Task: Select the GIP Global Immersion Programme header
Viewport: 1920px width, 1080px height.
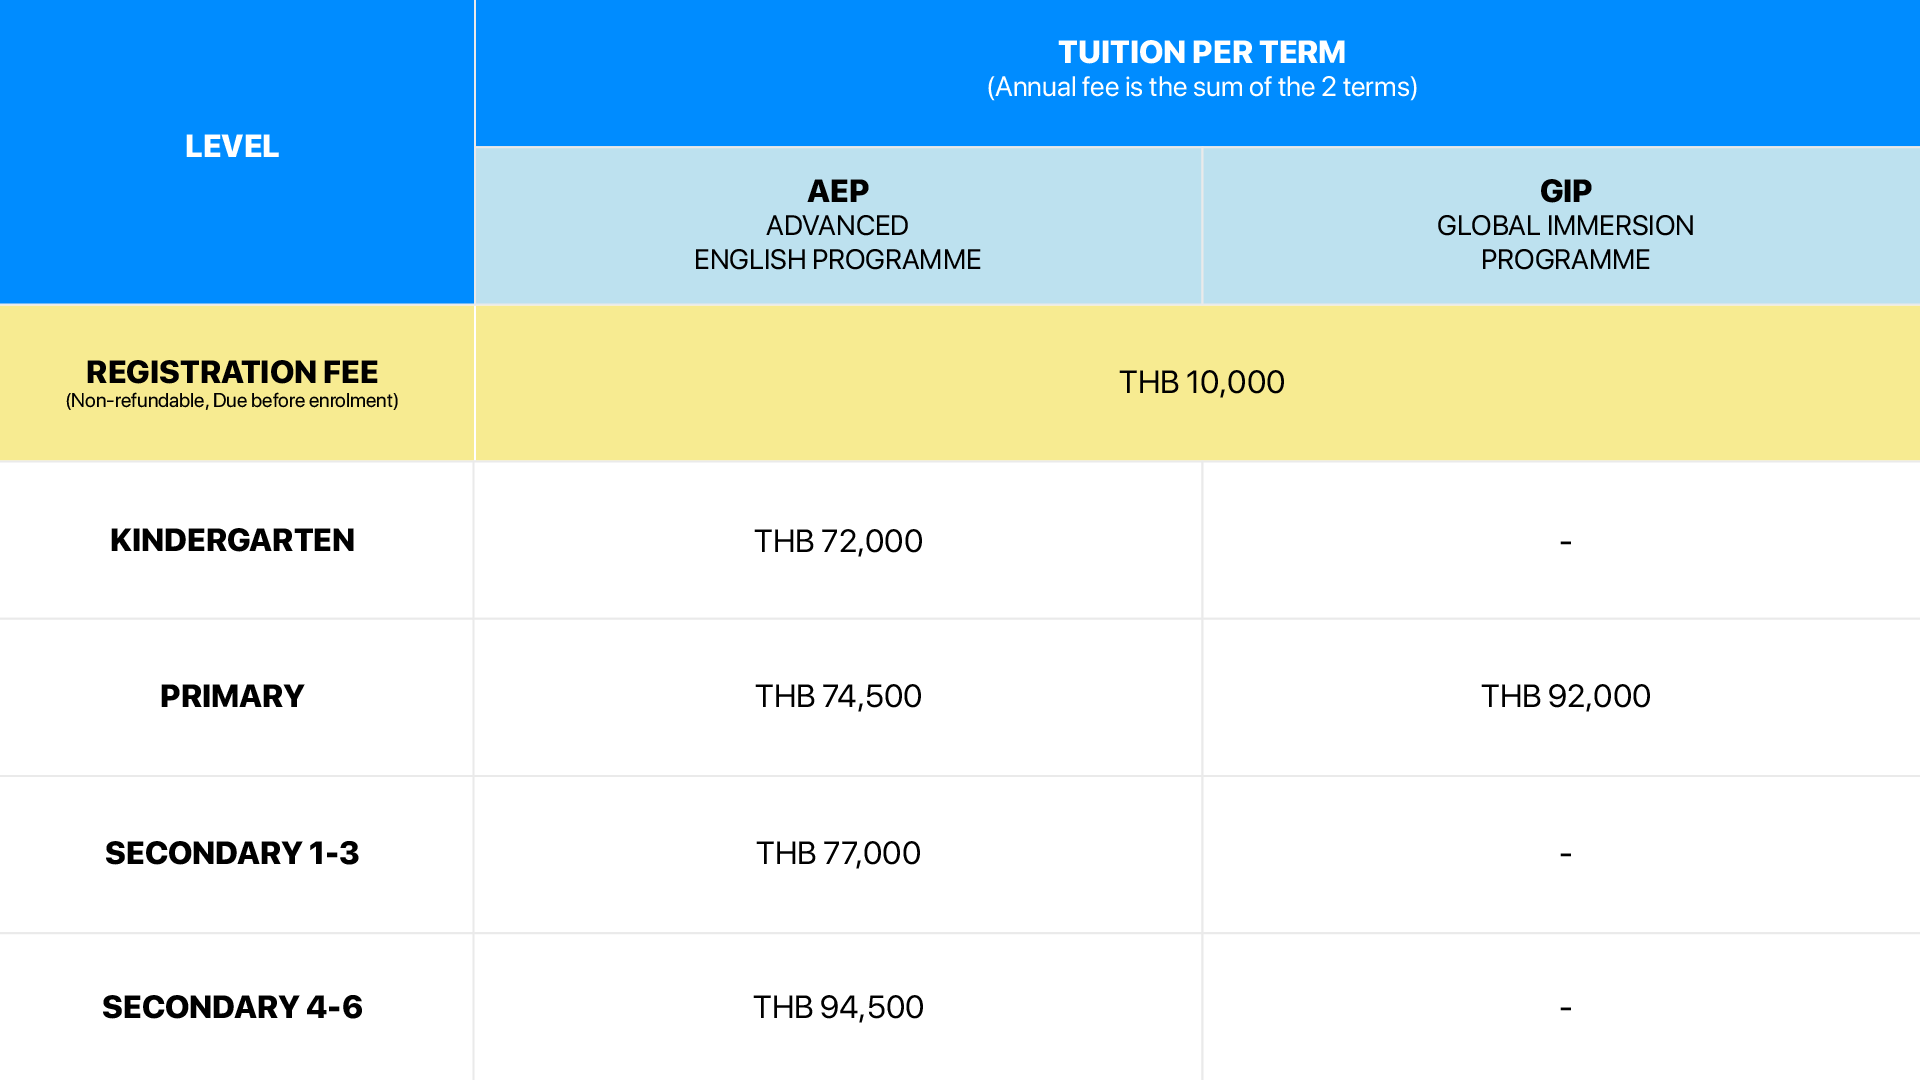Action: [x=1565, y=225]
